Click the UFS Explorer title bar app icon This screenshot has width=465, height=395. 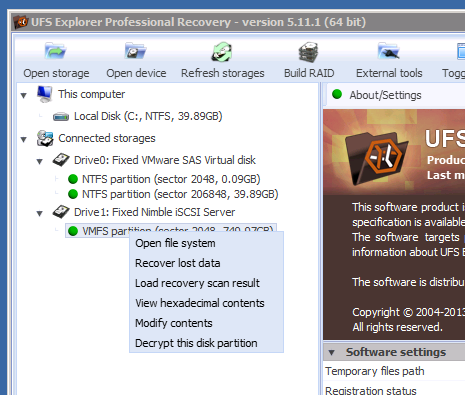(x=21, y=22)
